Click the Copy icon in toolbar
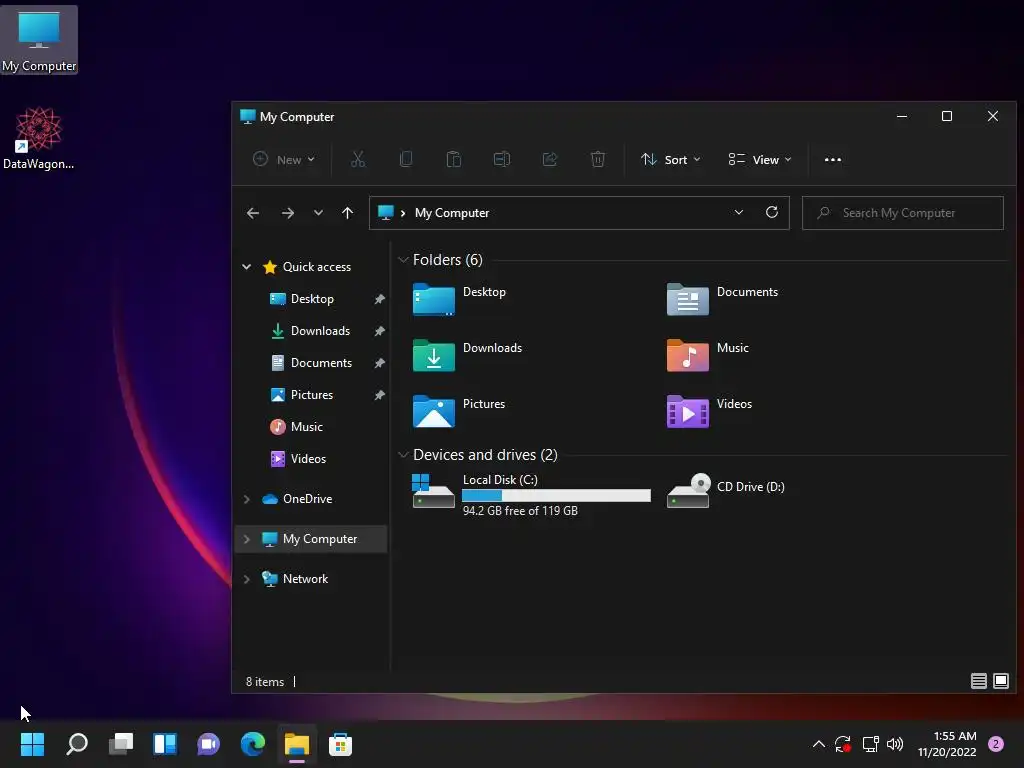Screen dimensions: 1024x768 (406, 159)
